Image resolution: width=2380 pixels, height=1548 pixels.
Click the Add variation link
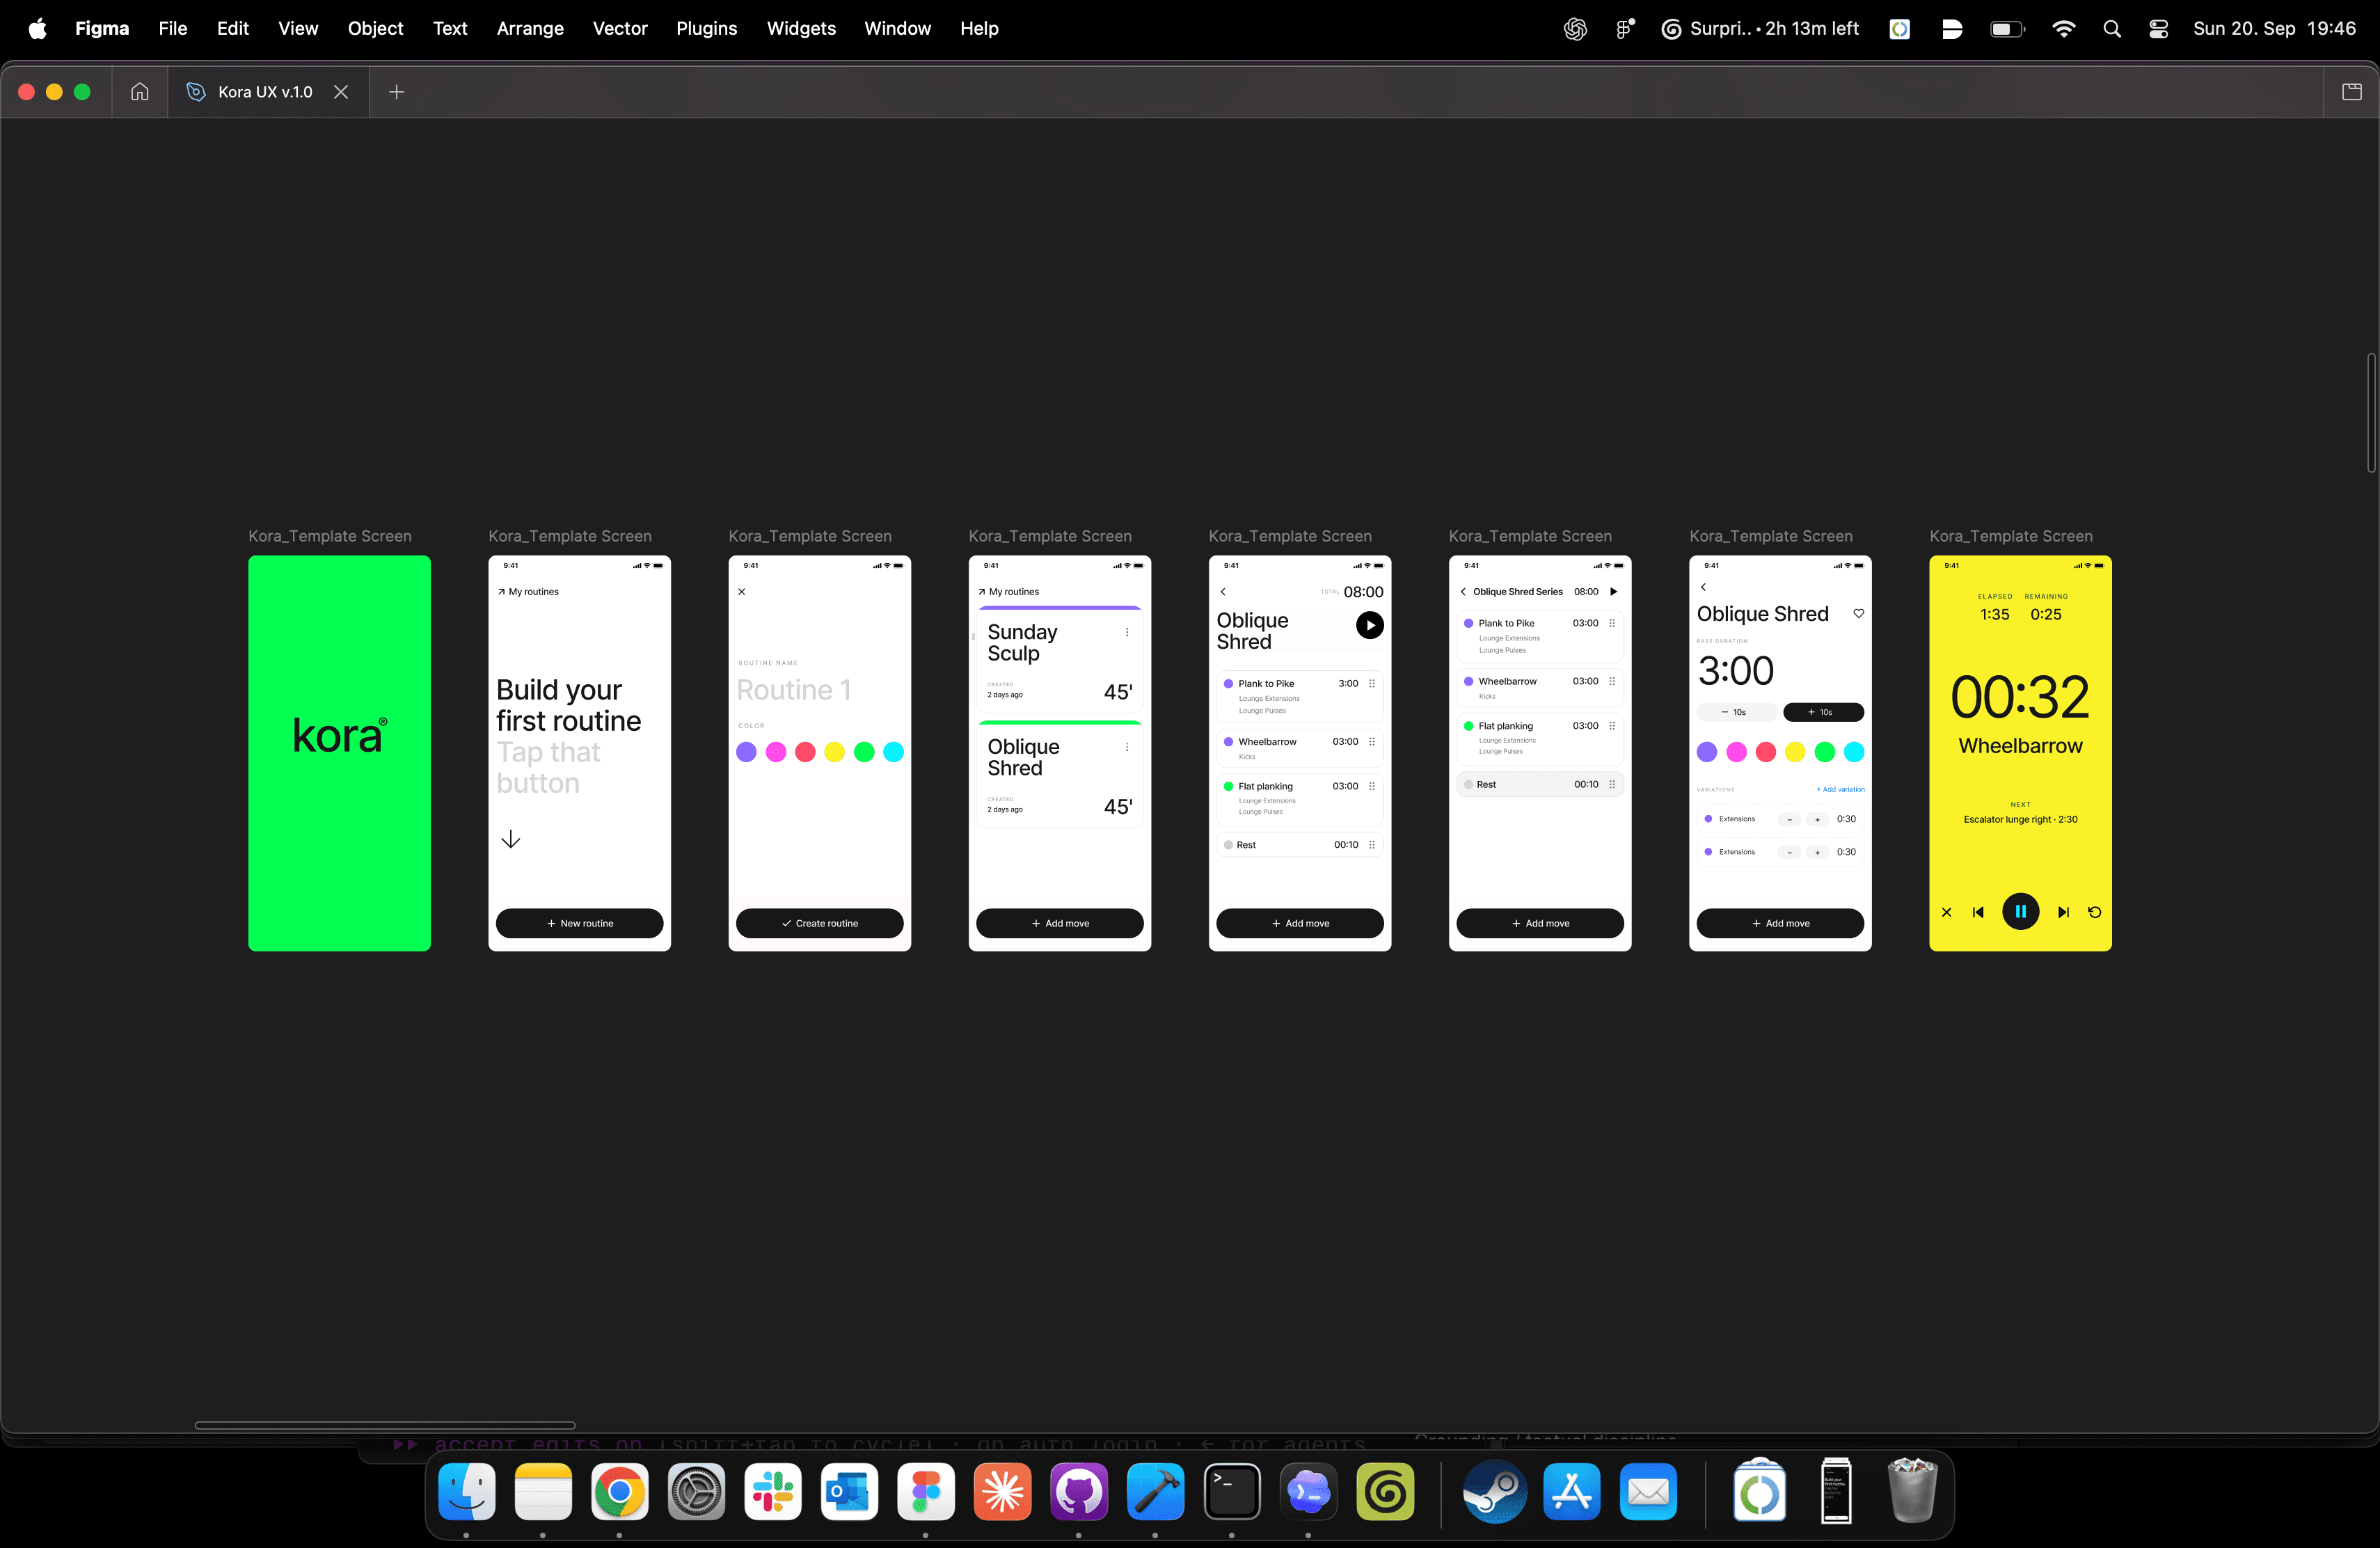pyautogui.click(x=1841, y=790)
